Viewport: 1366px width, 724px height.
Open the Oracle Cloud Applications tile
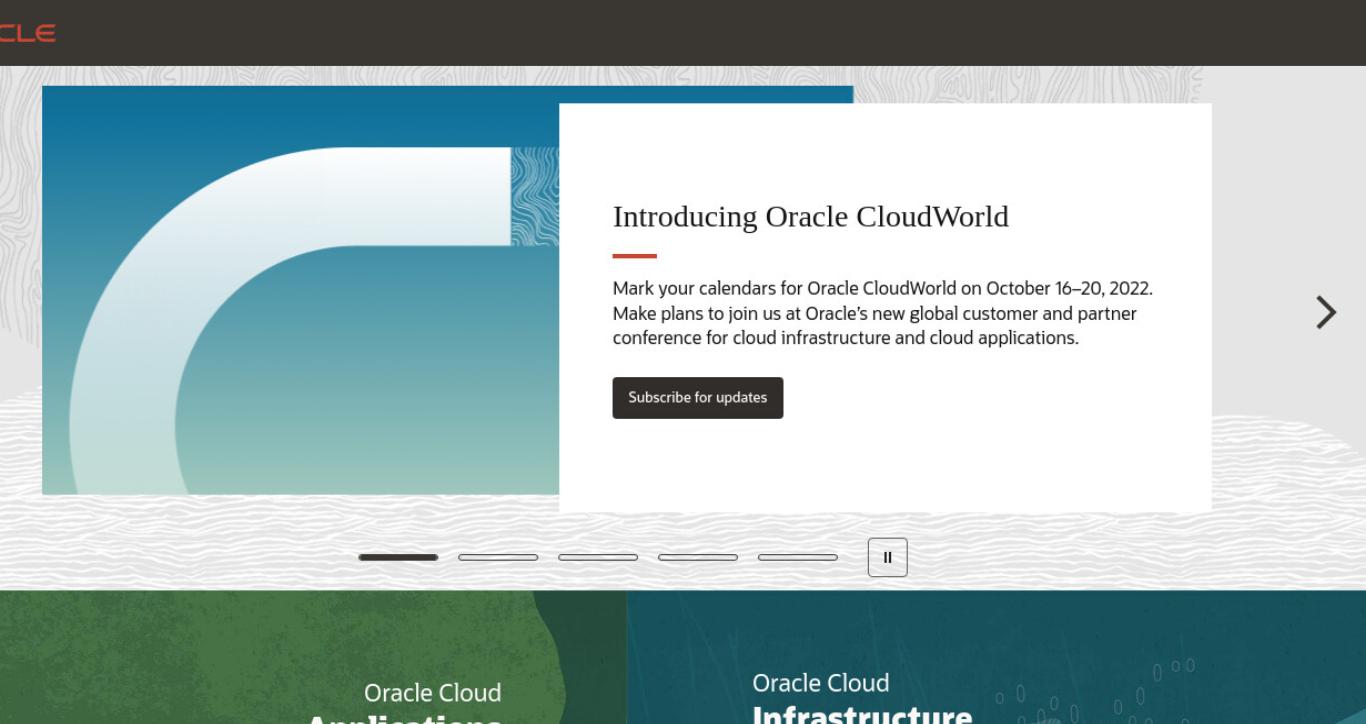pos(313,657)
